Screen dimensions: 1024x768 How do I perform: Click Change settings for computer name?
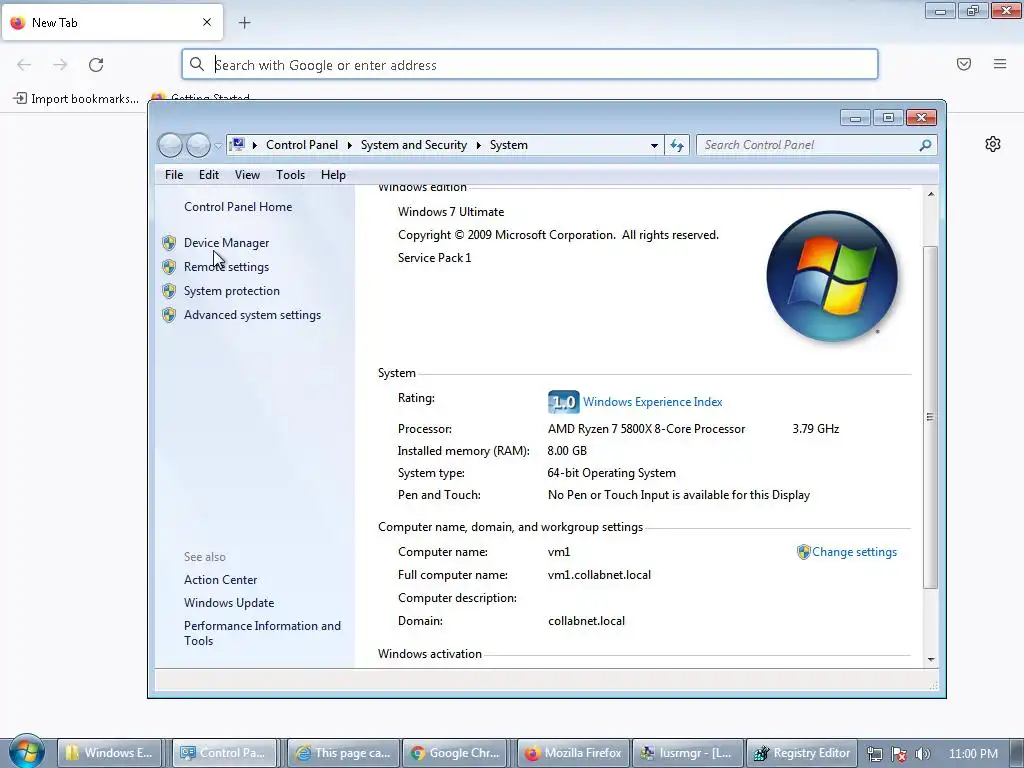(854, 552)
